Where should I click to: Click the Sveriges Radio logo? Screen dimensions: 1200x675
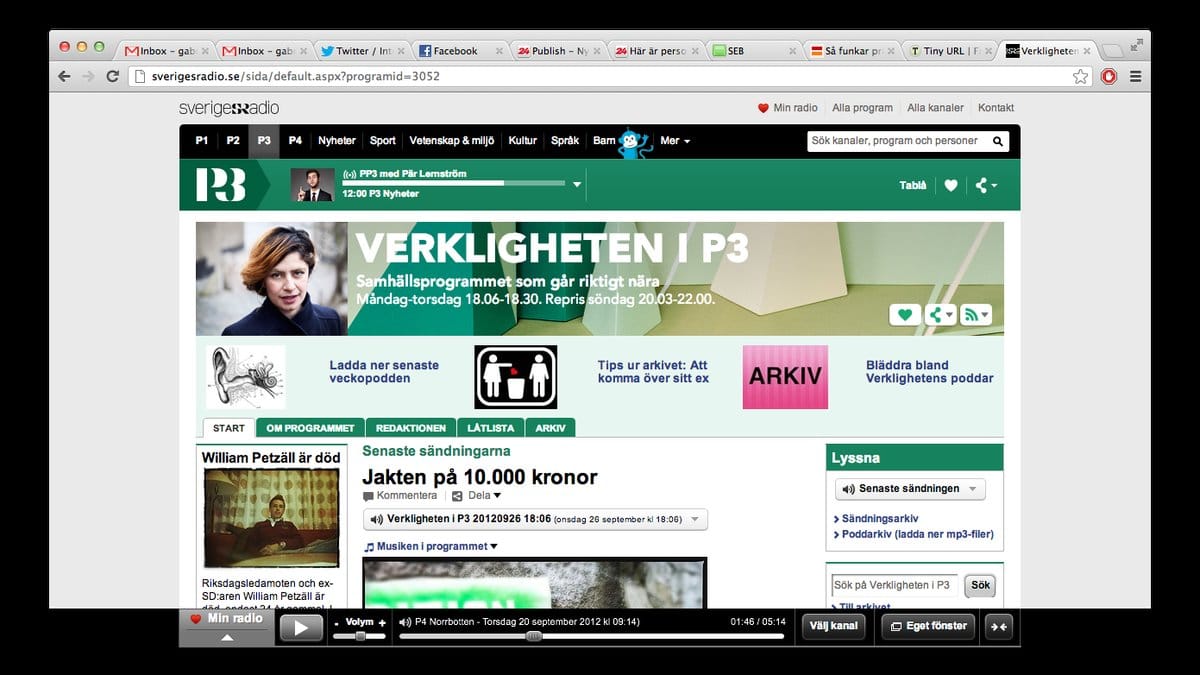tap(229, 108)
